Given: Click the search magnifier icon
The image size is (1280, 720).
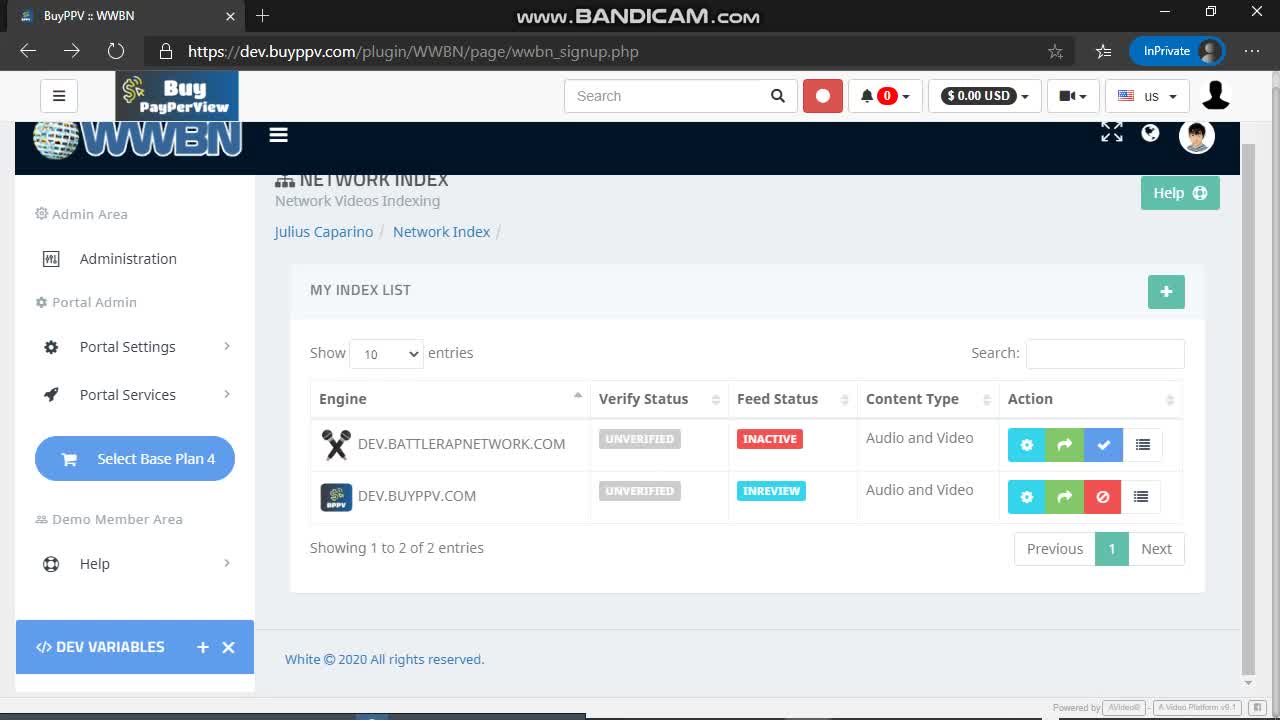Looking at the screenshot, I should pyautogui.click(x=777, y=96).
